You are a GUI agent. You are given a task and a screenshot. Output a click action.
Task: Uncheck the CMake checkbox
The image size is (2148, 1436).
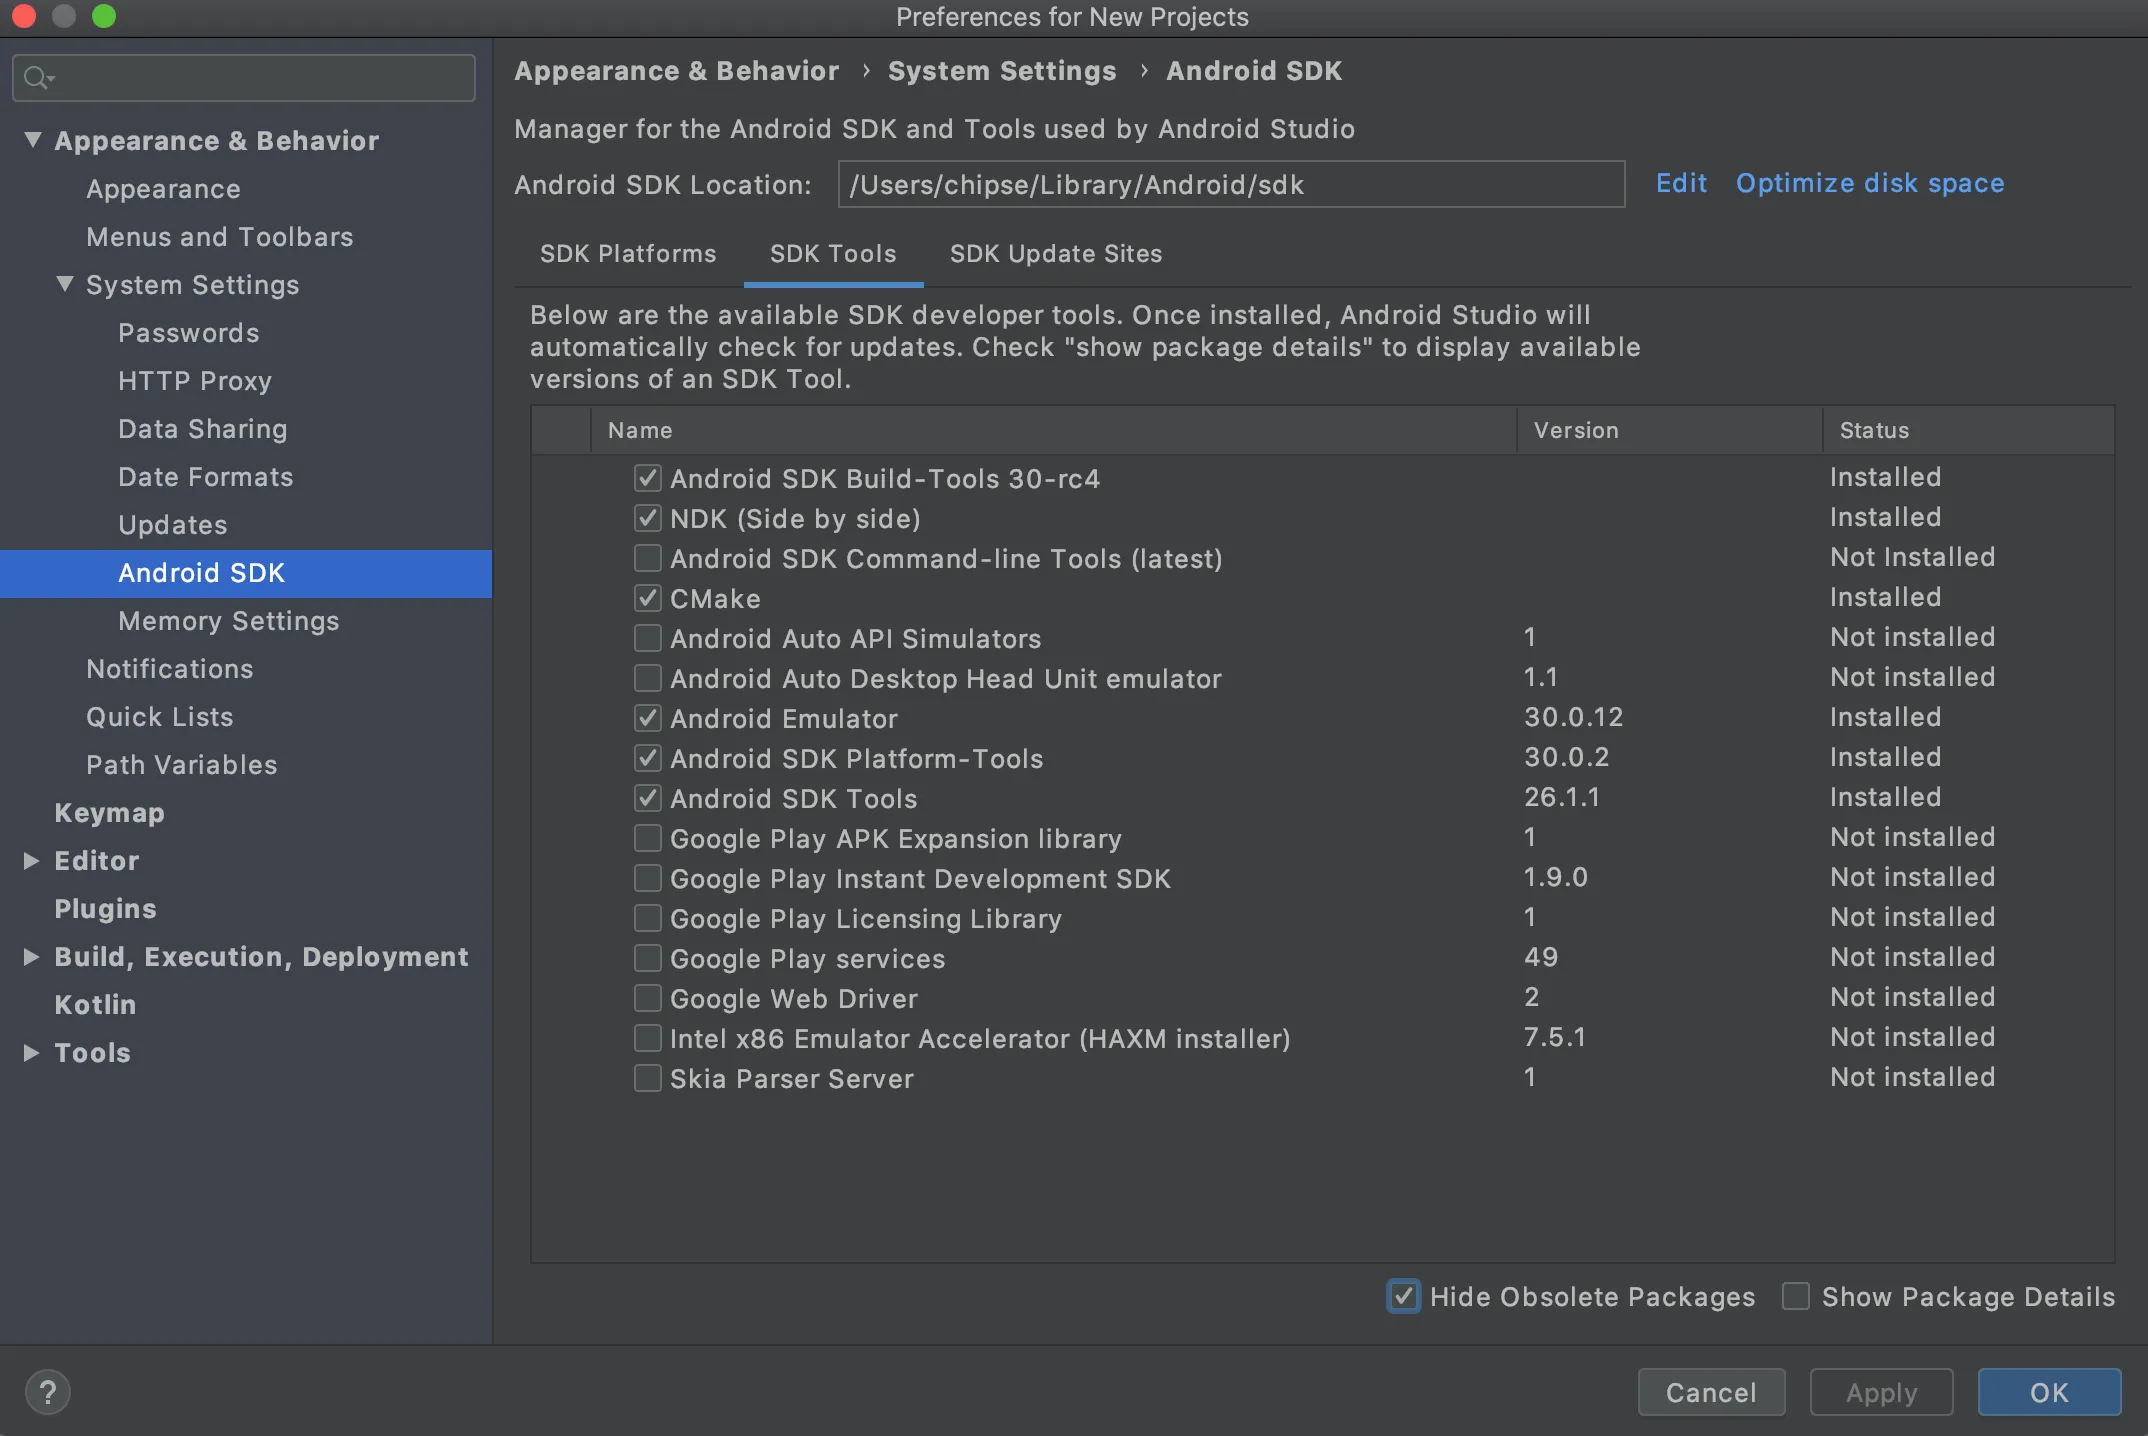point(648,598)
